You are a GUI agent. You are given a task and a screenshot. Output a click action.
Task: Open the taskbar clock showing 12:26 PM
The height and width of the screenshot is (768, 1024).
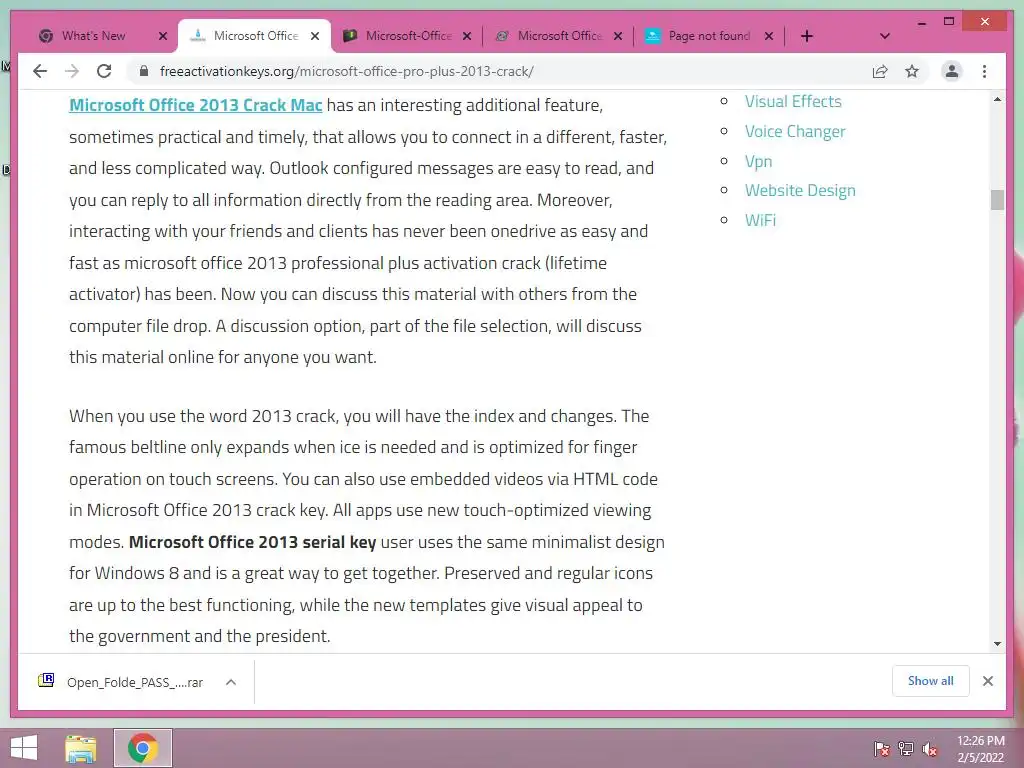pos(981,748)
